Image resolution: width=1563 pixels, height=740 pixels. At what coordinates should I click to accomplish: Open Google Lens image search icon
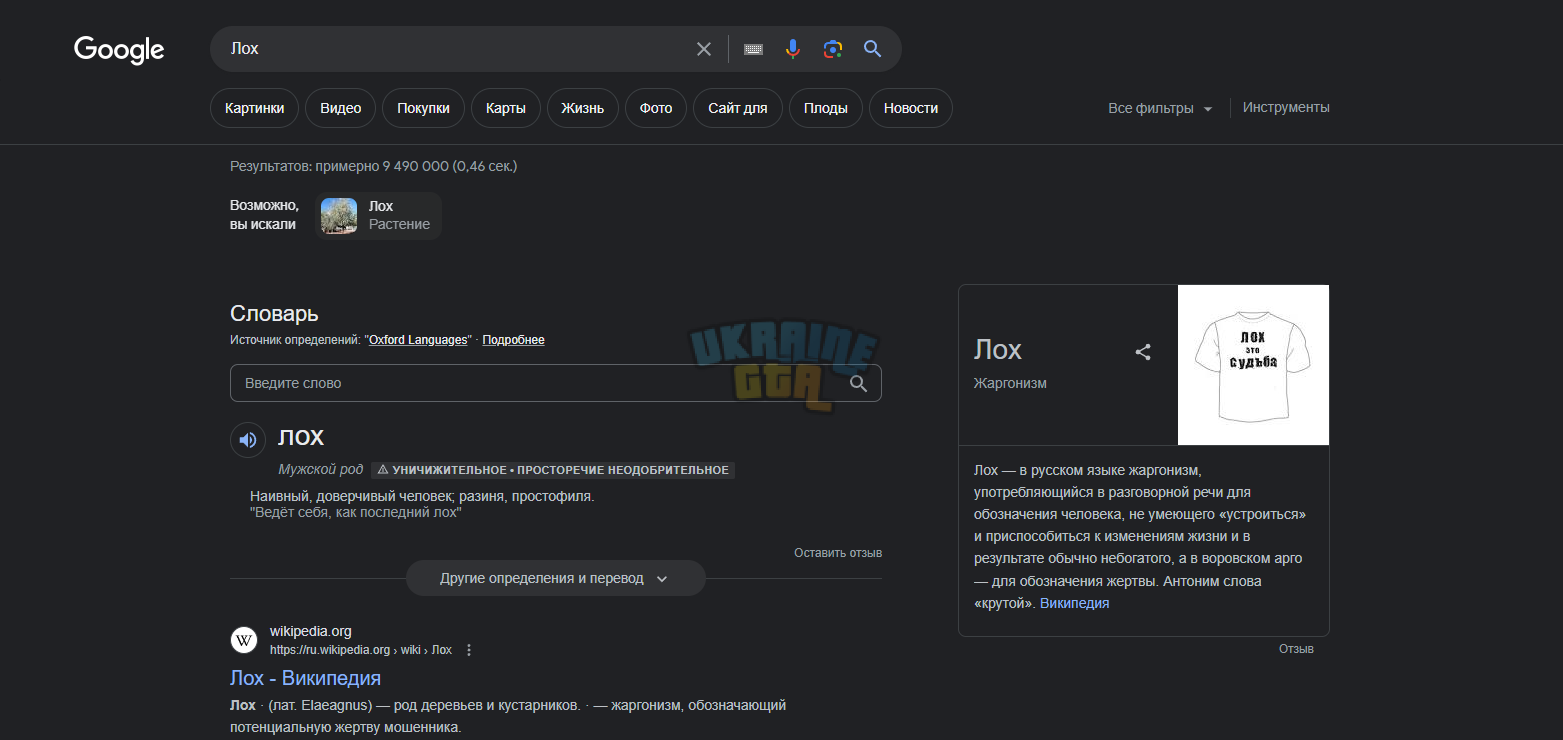tap(833, 49)
